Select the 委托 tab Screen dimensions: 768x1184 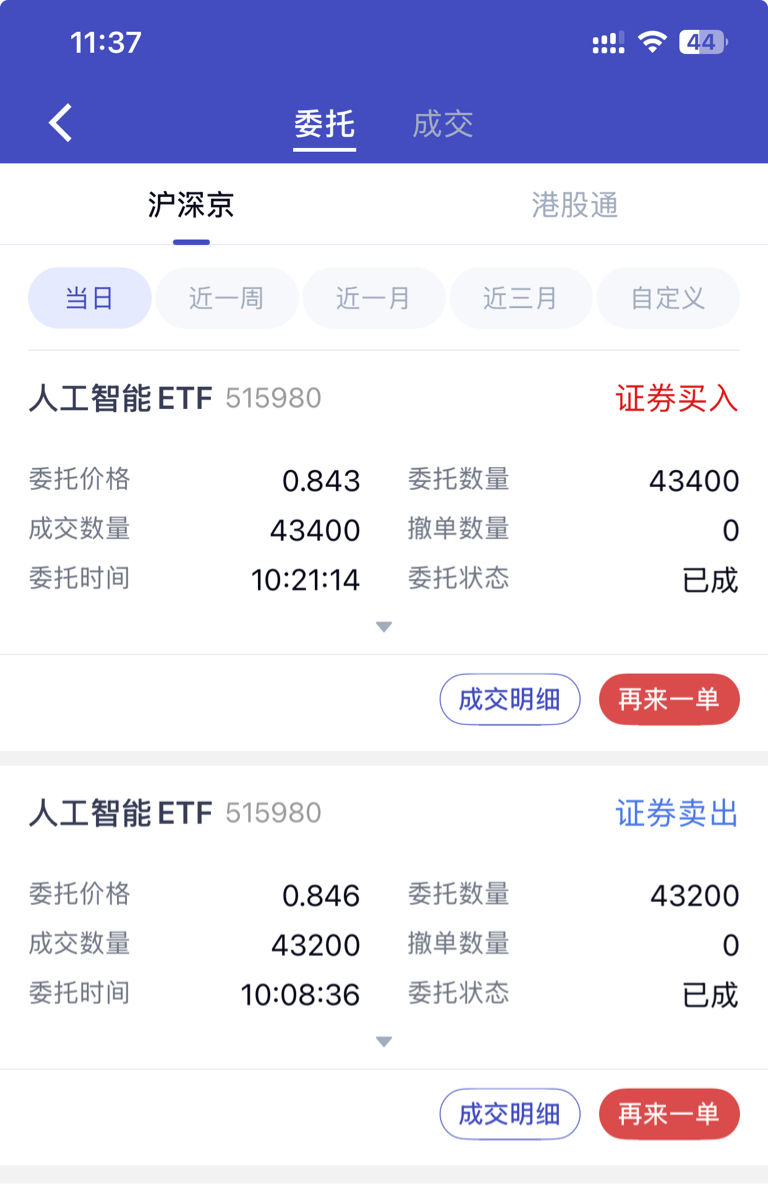pyautogui.click(x=325, y=124)
